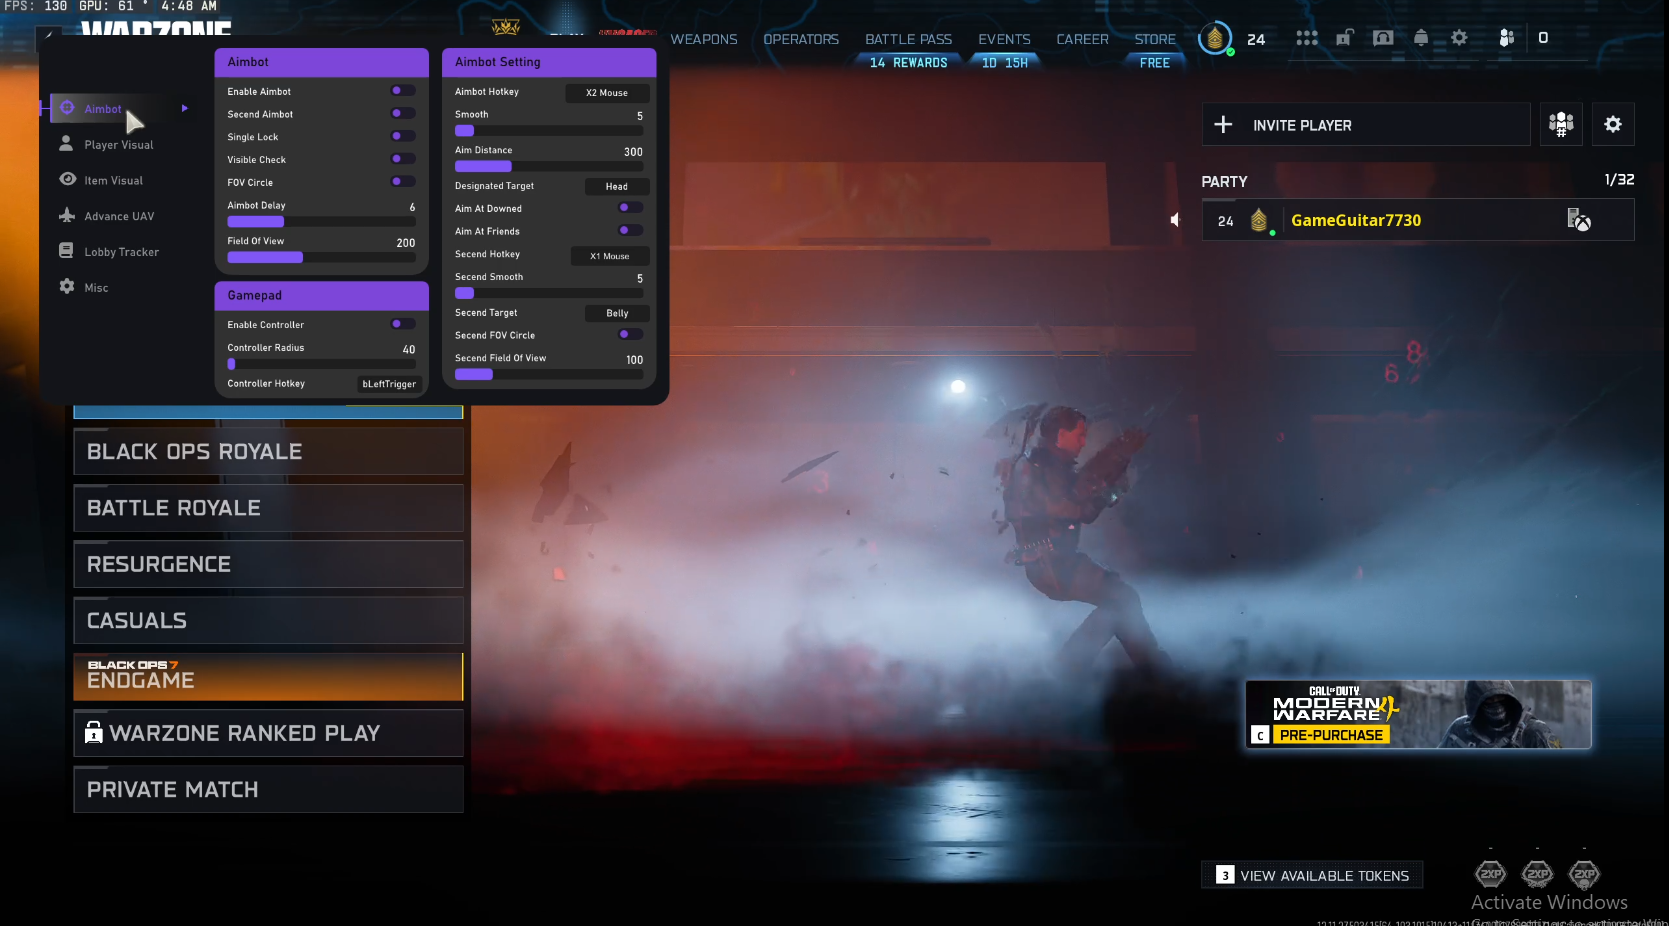
Task: Open party settings gear button
Action: [1613, 124]
